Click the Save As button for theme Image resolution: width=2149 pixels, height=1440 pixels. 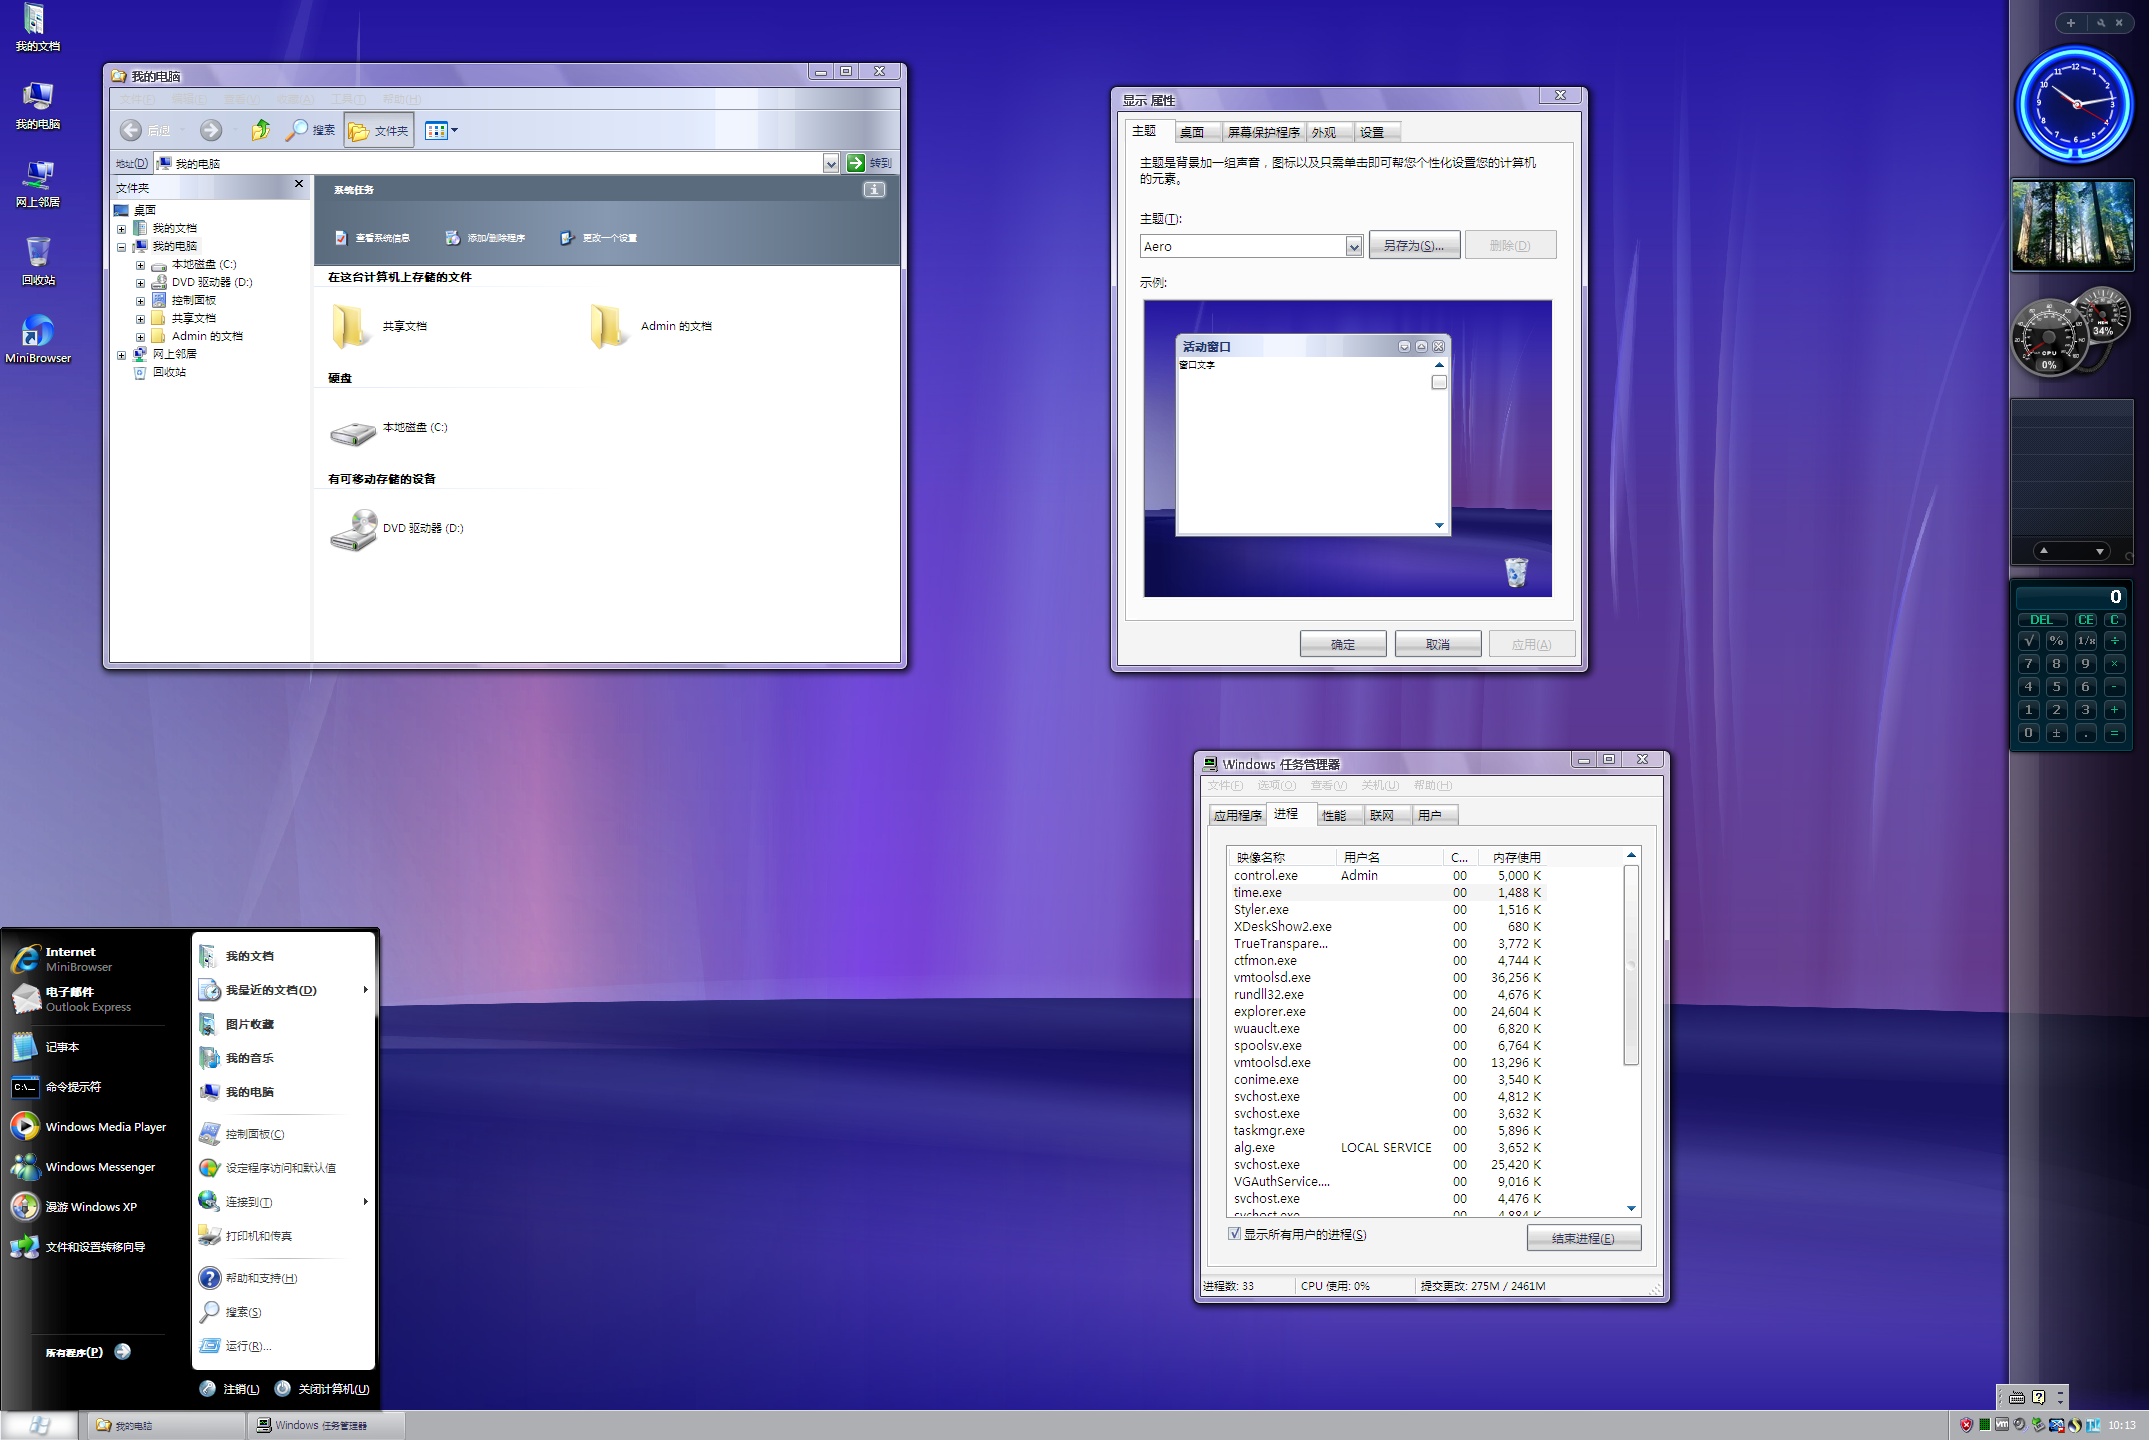1413,246
